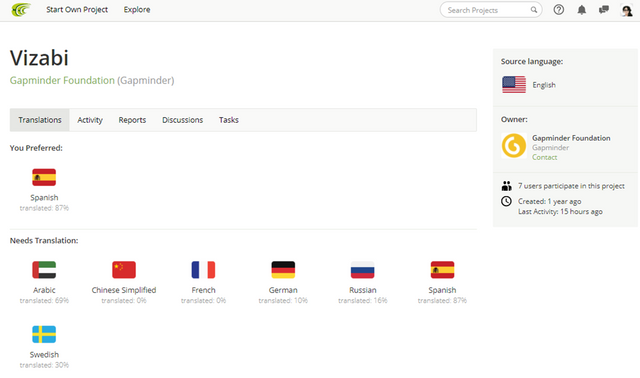Open Start Own Project
640x378 pixels.
coord(77,9)
